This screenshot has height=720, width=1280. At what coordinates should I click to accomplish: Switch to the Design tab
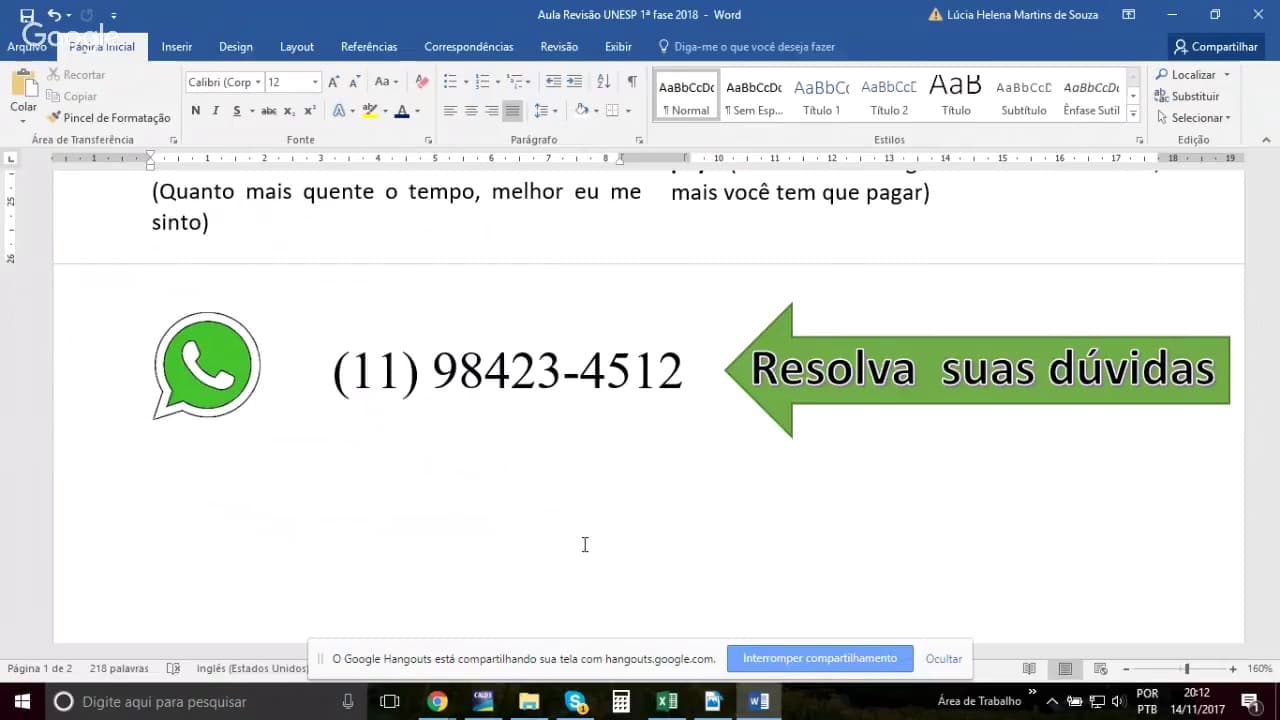tap(236, 47)
